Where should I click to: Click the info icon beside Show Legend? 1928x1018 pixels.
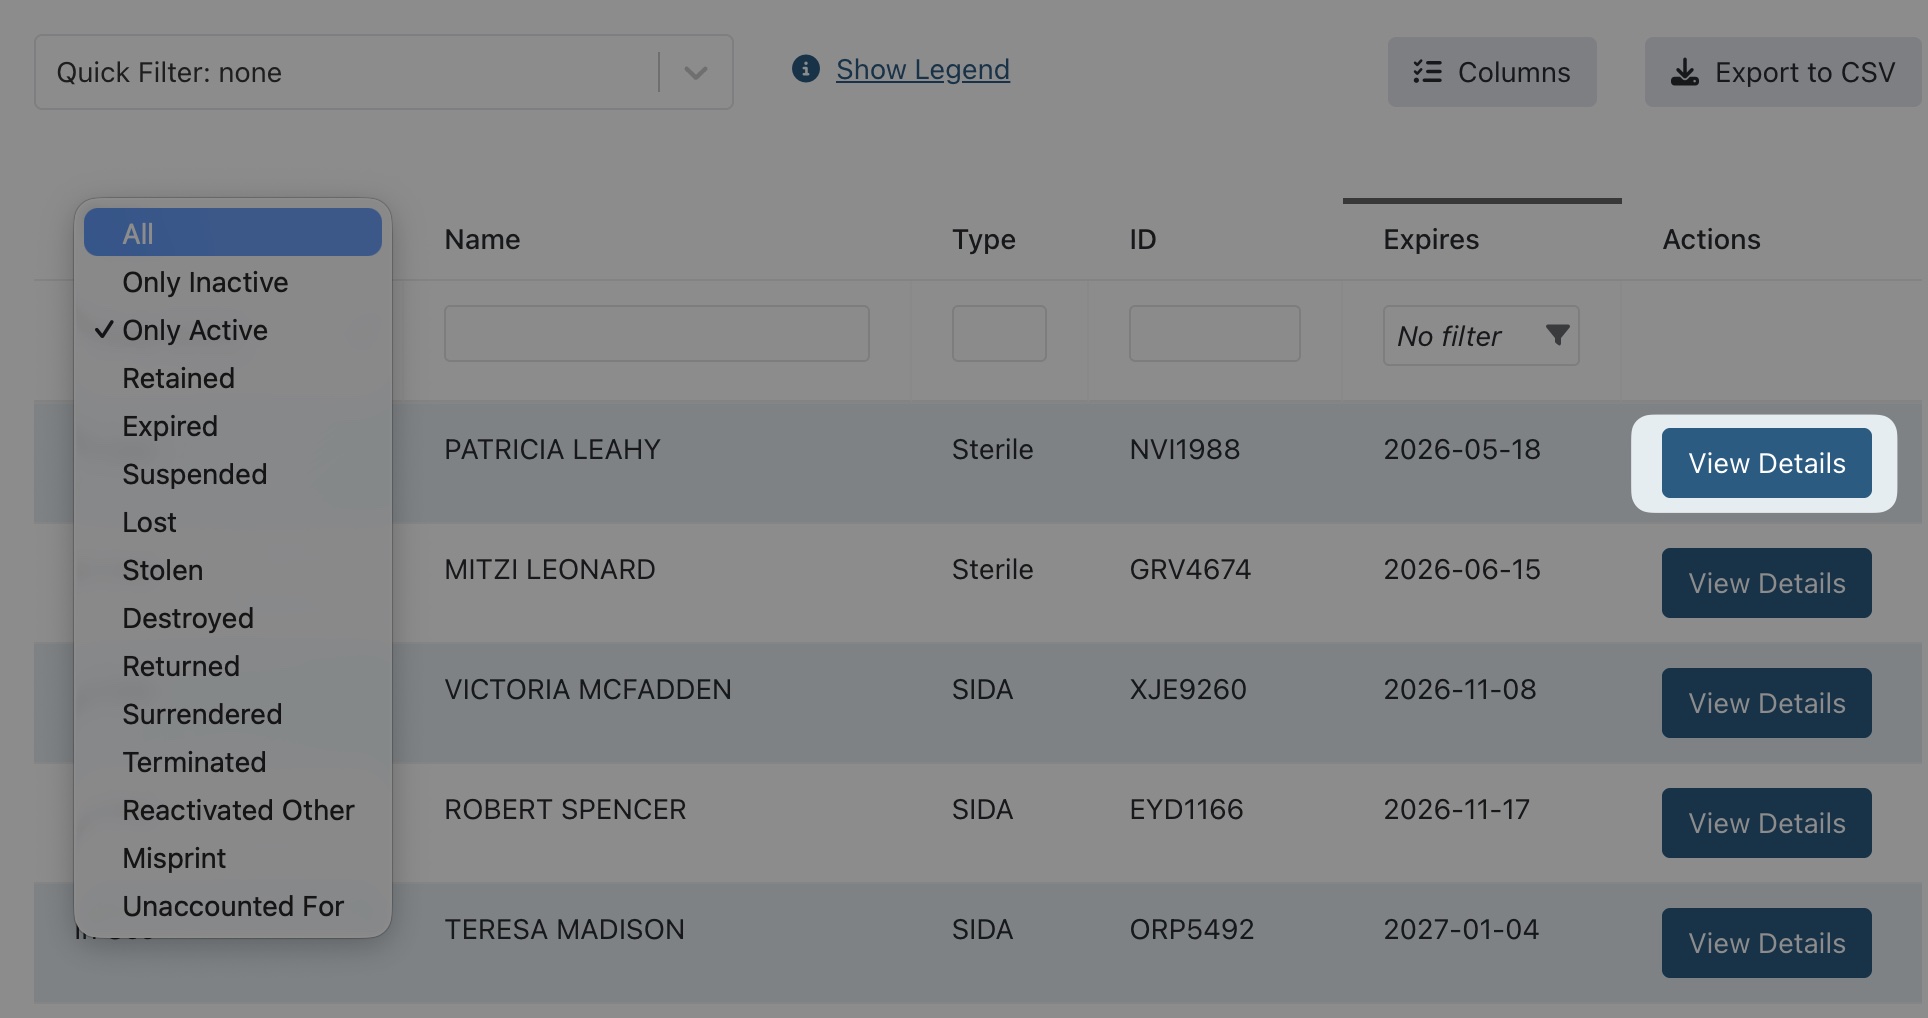coord(805,69)
